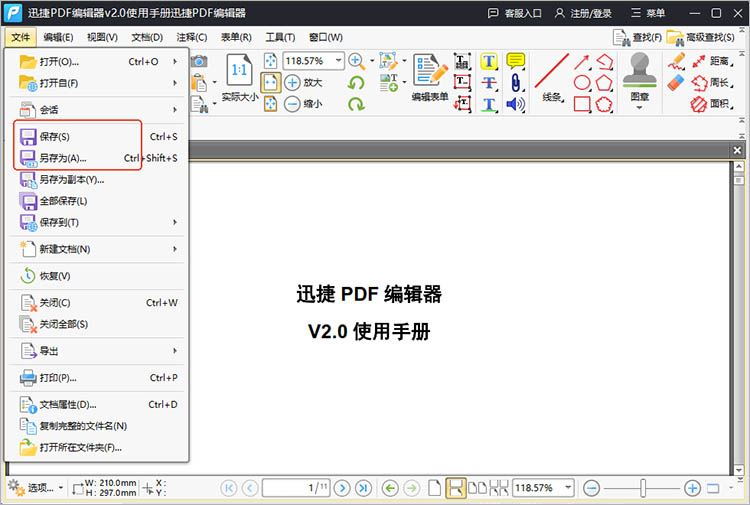Add a yellow sticky note comment

click(515, 61)
